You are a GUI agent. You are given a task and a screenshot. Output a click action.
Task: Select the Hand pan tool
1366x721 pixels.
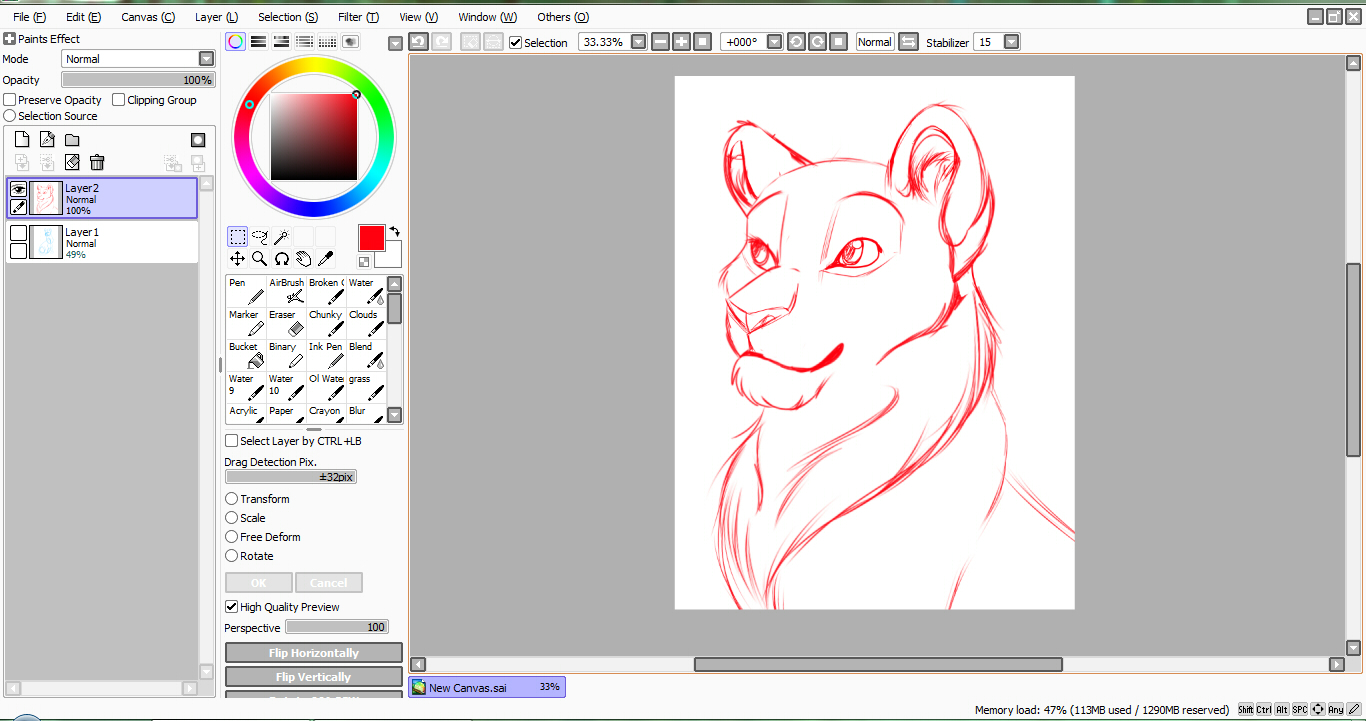pyautogui.click(x=303, y=259)
